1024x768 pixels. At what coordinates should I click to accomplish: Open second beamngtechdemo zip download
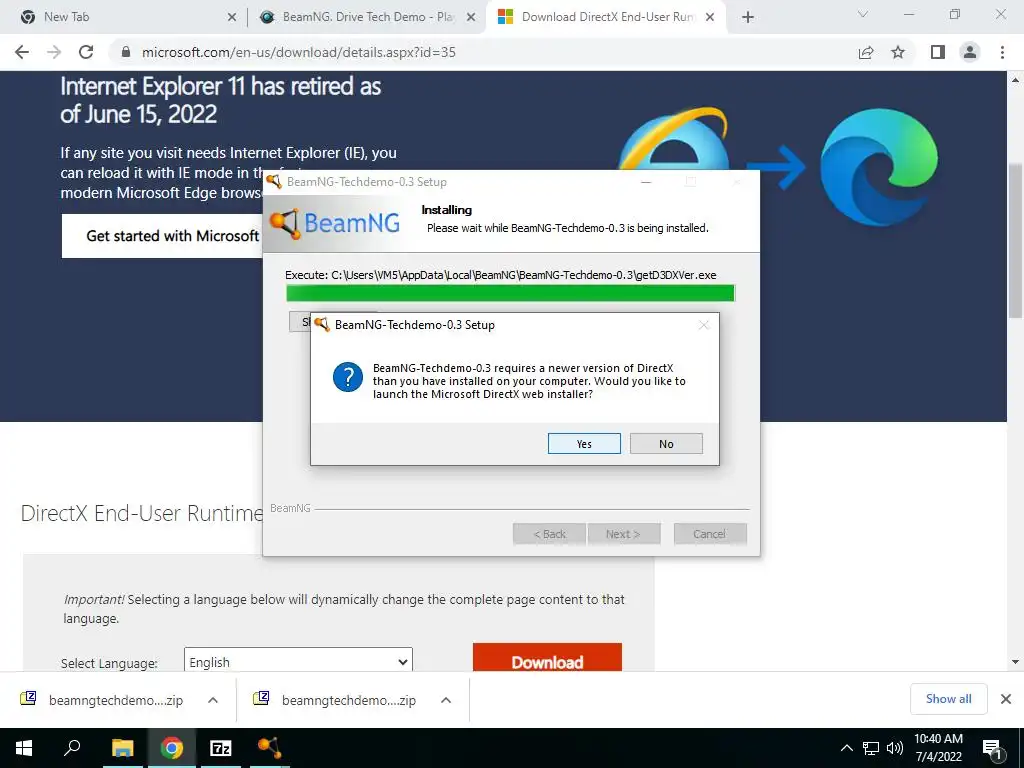tap(335, 700)
